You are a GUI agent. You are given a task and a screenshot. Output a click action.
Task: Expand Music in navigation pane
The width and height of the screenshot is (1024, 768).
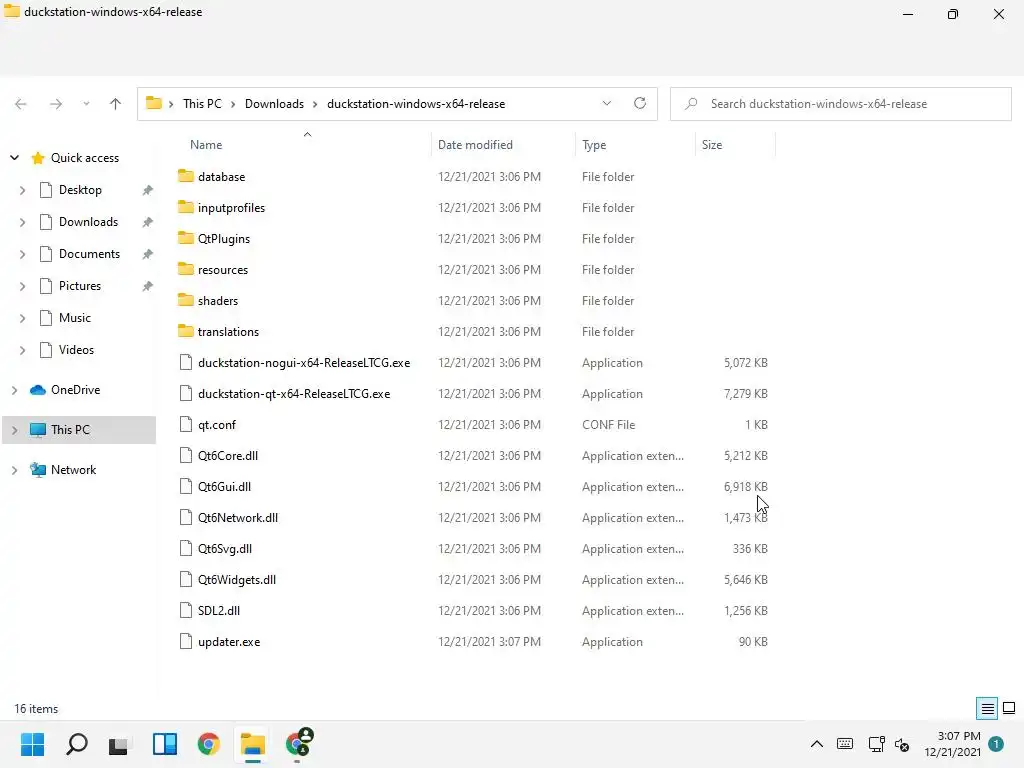pyautogui.click(x=22, y=318)
